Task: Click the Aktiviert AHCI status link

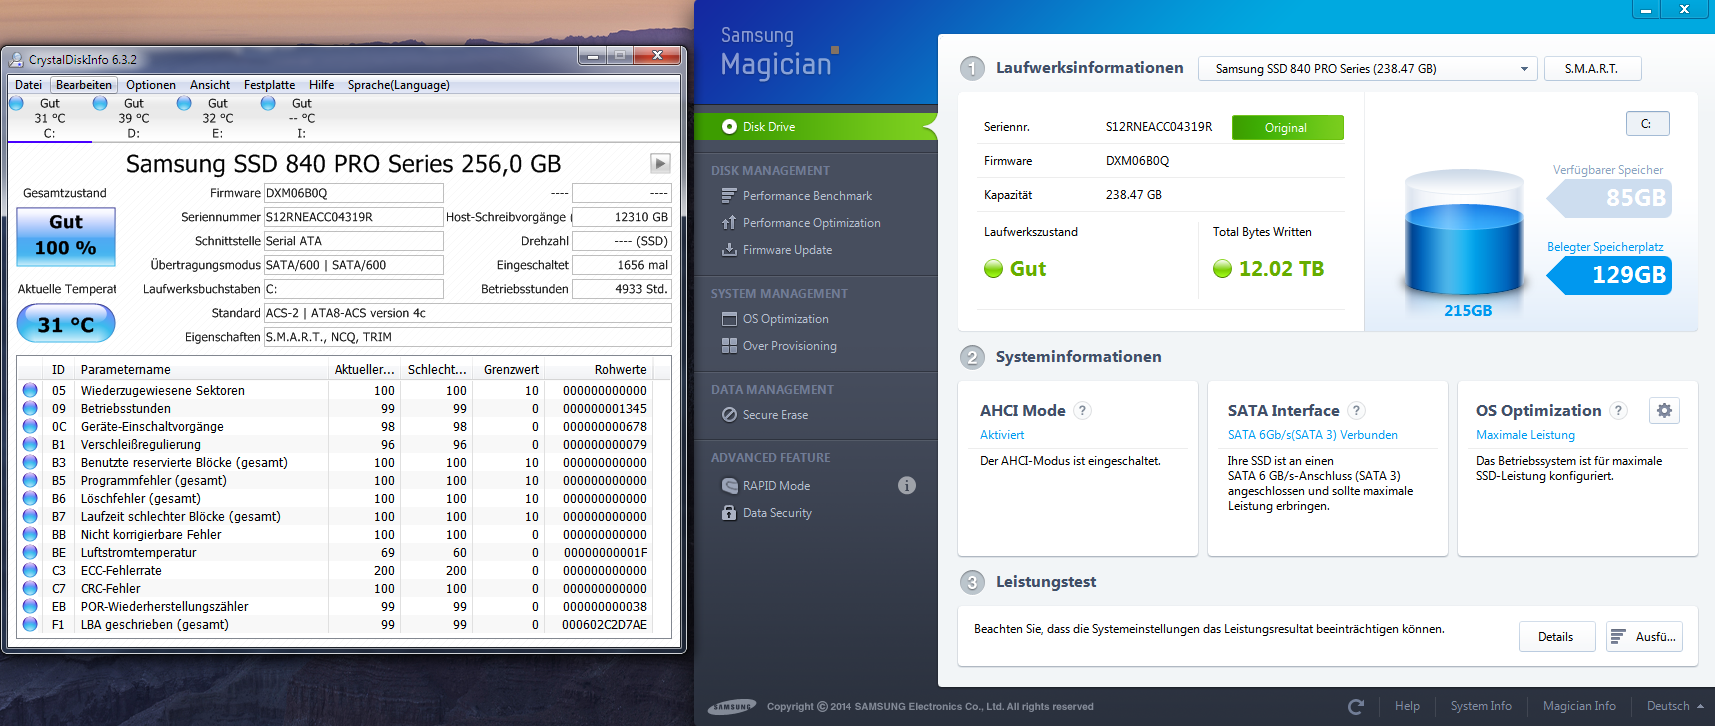Action: (1002, 435)
